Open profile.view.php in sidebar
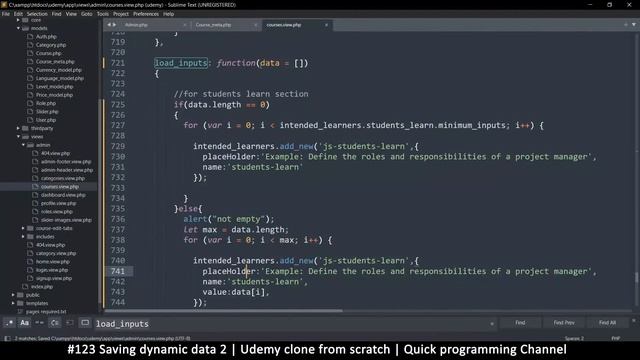 (x=58, y=203)
